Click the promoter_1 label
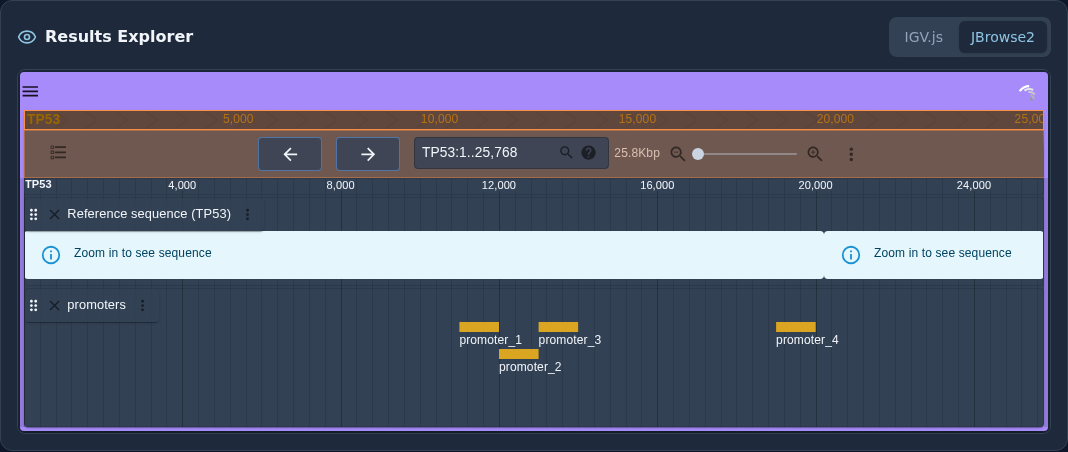Image resolution: width=1068 pixels, height=452 pixels. tap(490, 340)
